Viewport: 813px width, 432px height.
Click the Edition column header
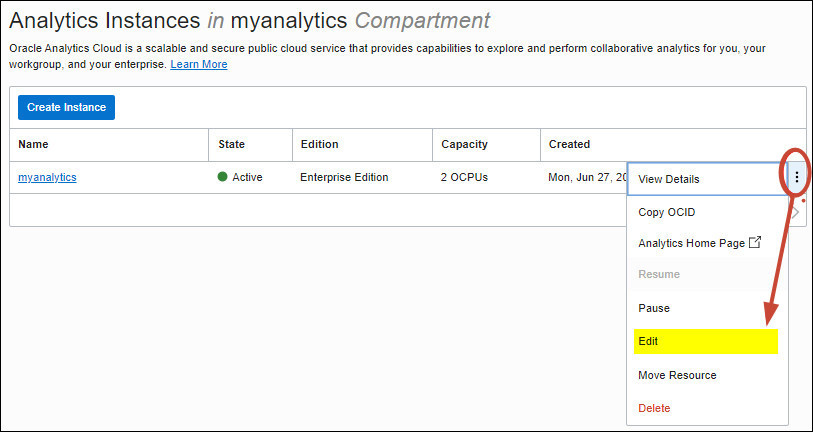coord(319,144)
